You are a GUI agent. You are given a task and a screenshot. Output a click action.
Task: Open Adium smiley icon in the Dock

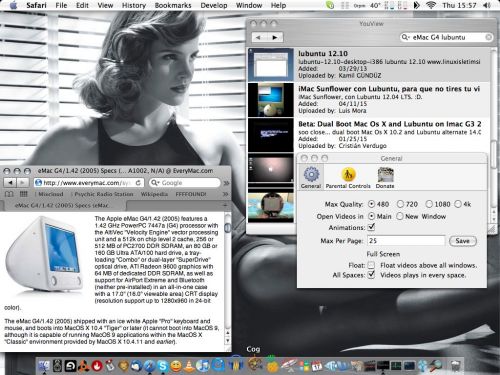coord(176,366)
